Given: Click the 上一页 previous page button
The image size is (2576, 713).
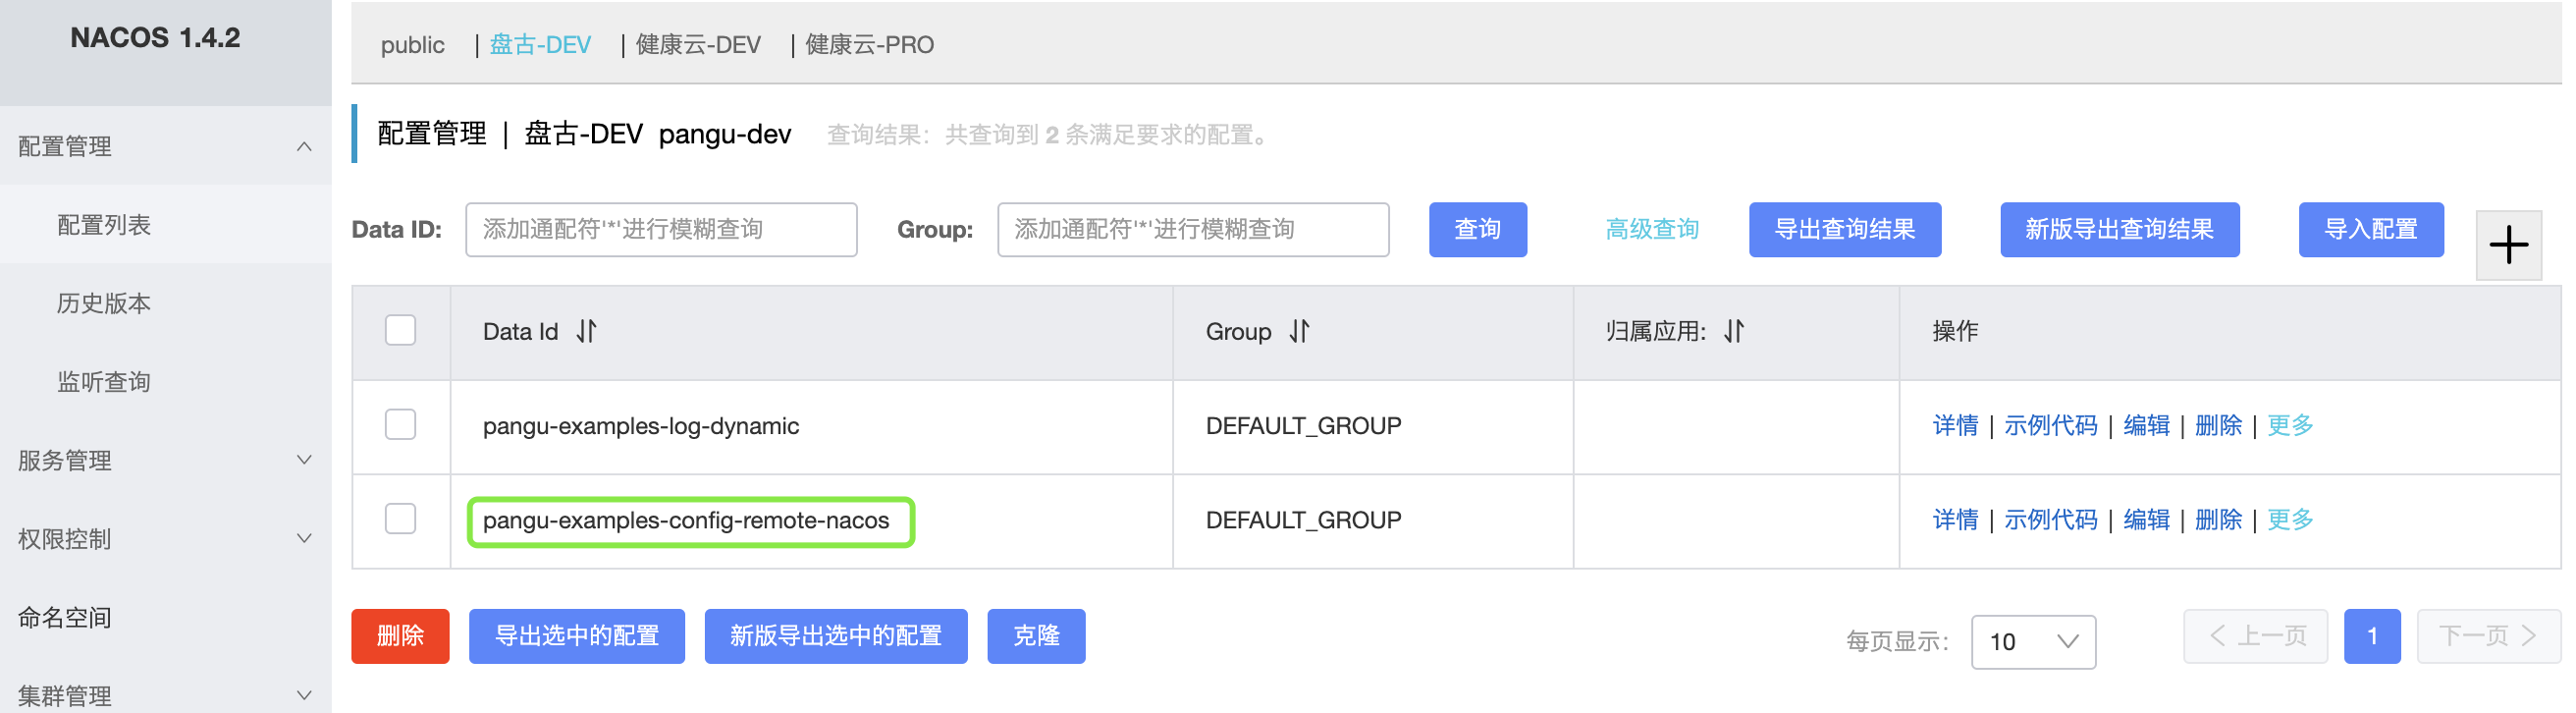Looking at the screenshot, I should (x=2256, y=636).
